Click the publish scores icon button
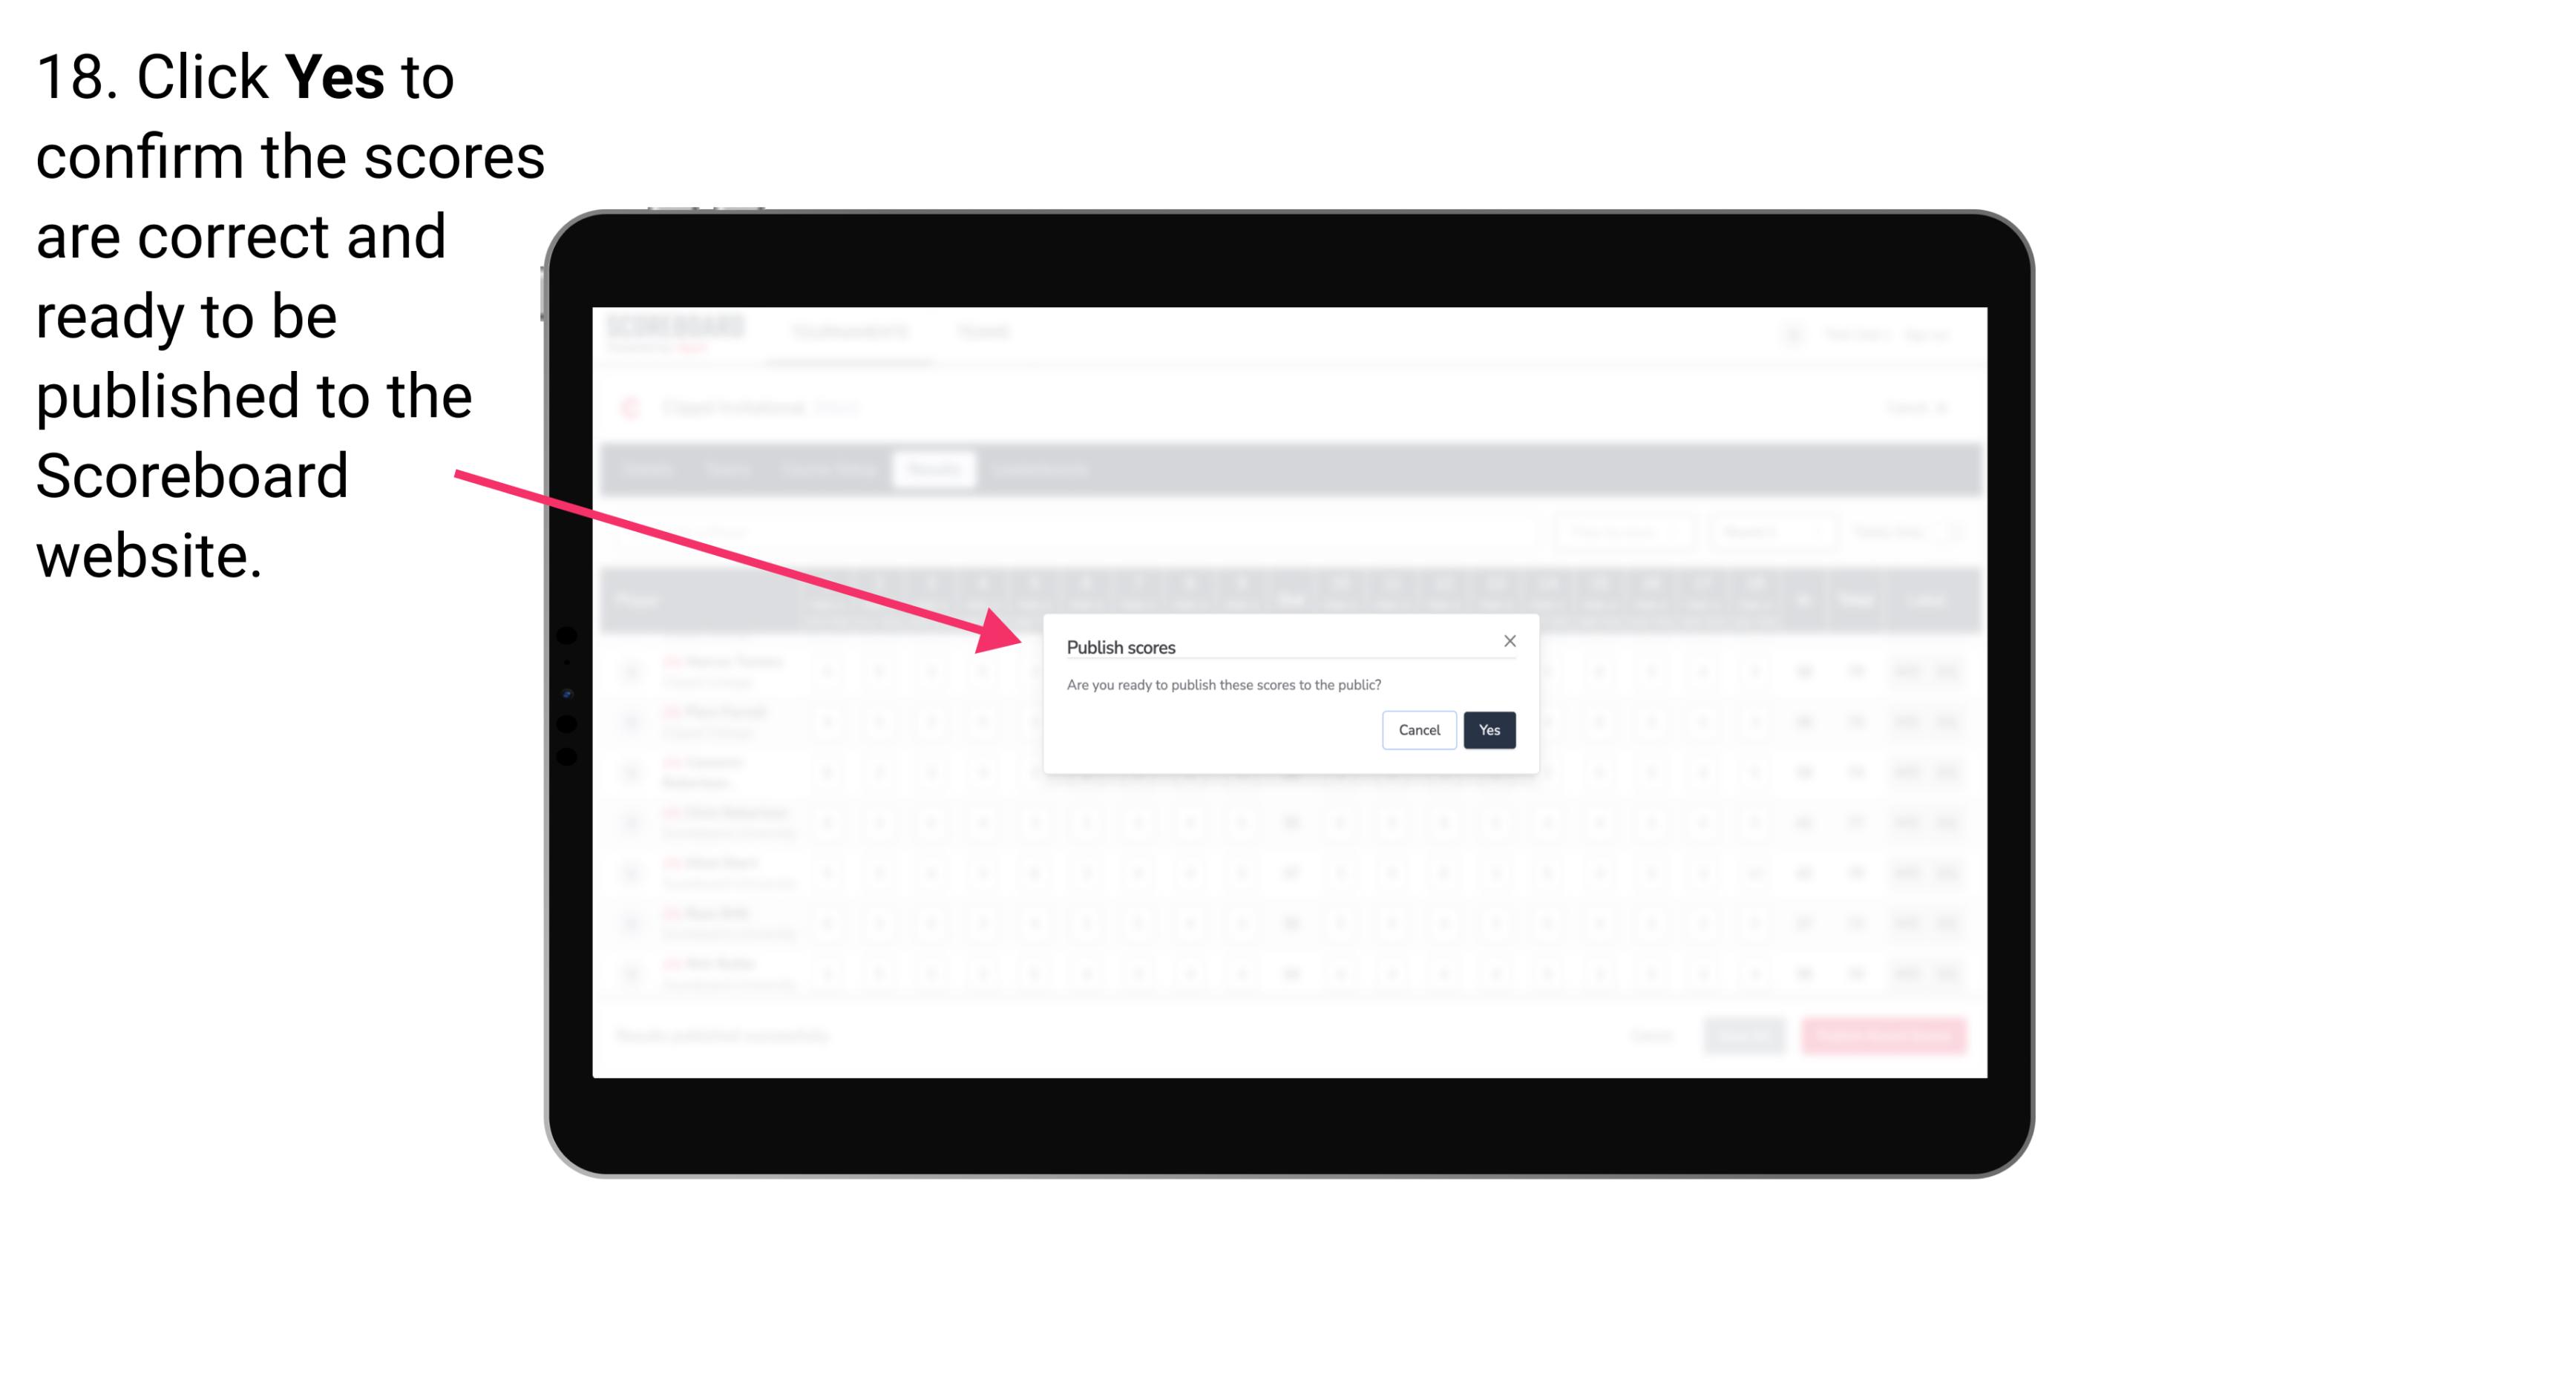Viewport: 2576px width, 1386px height. click(x=1487, y=729)
